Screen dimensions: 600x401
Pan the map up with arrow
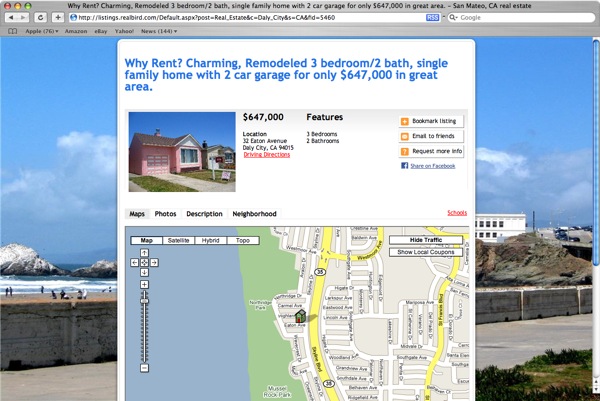(144, 253)
